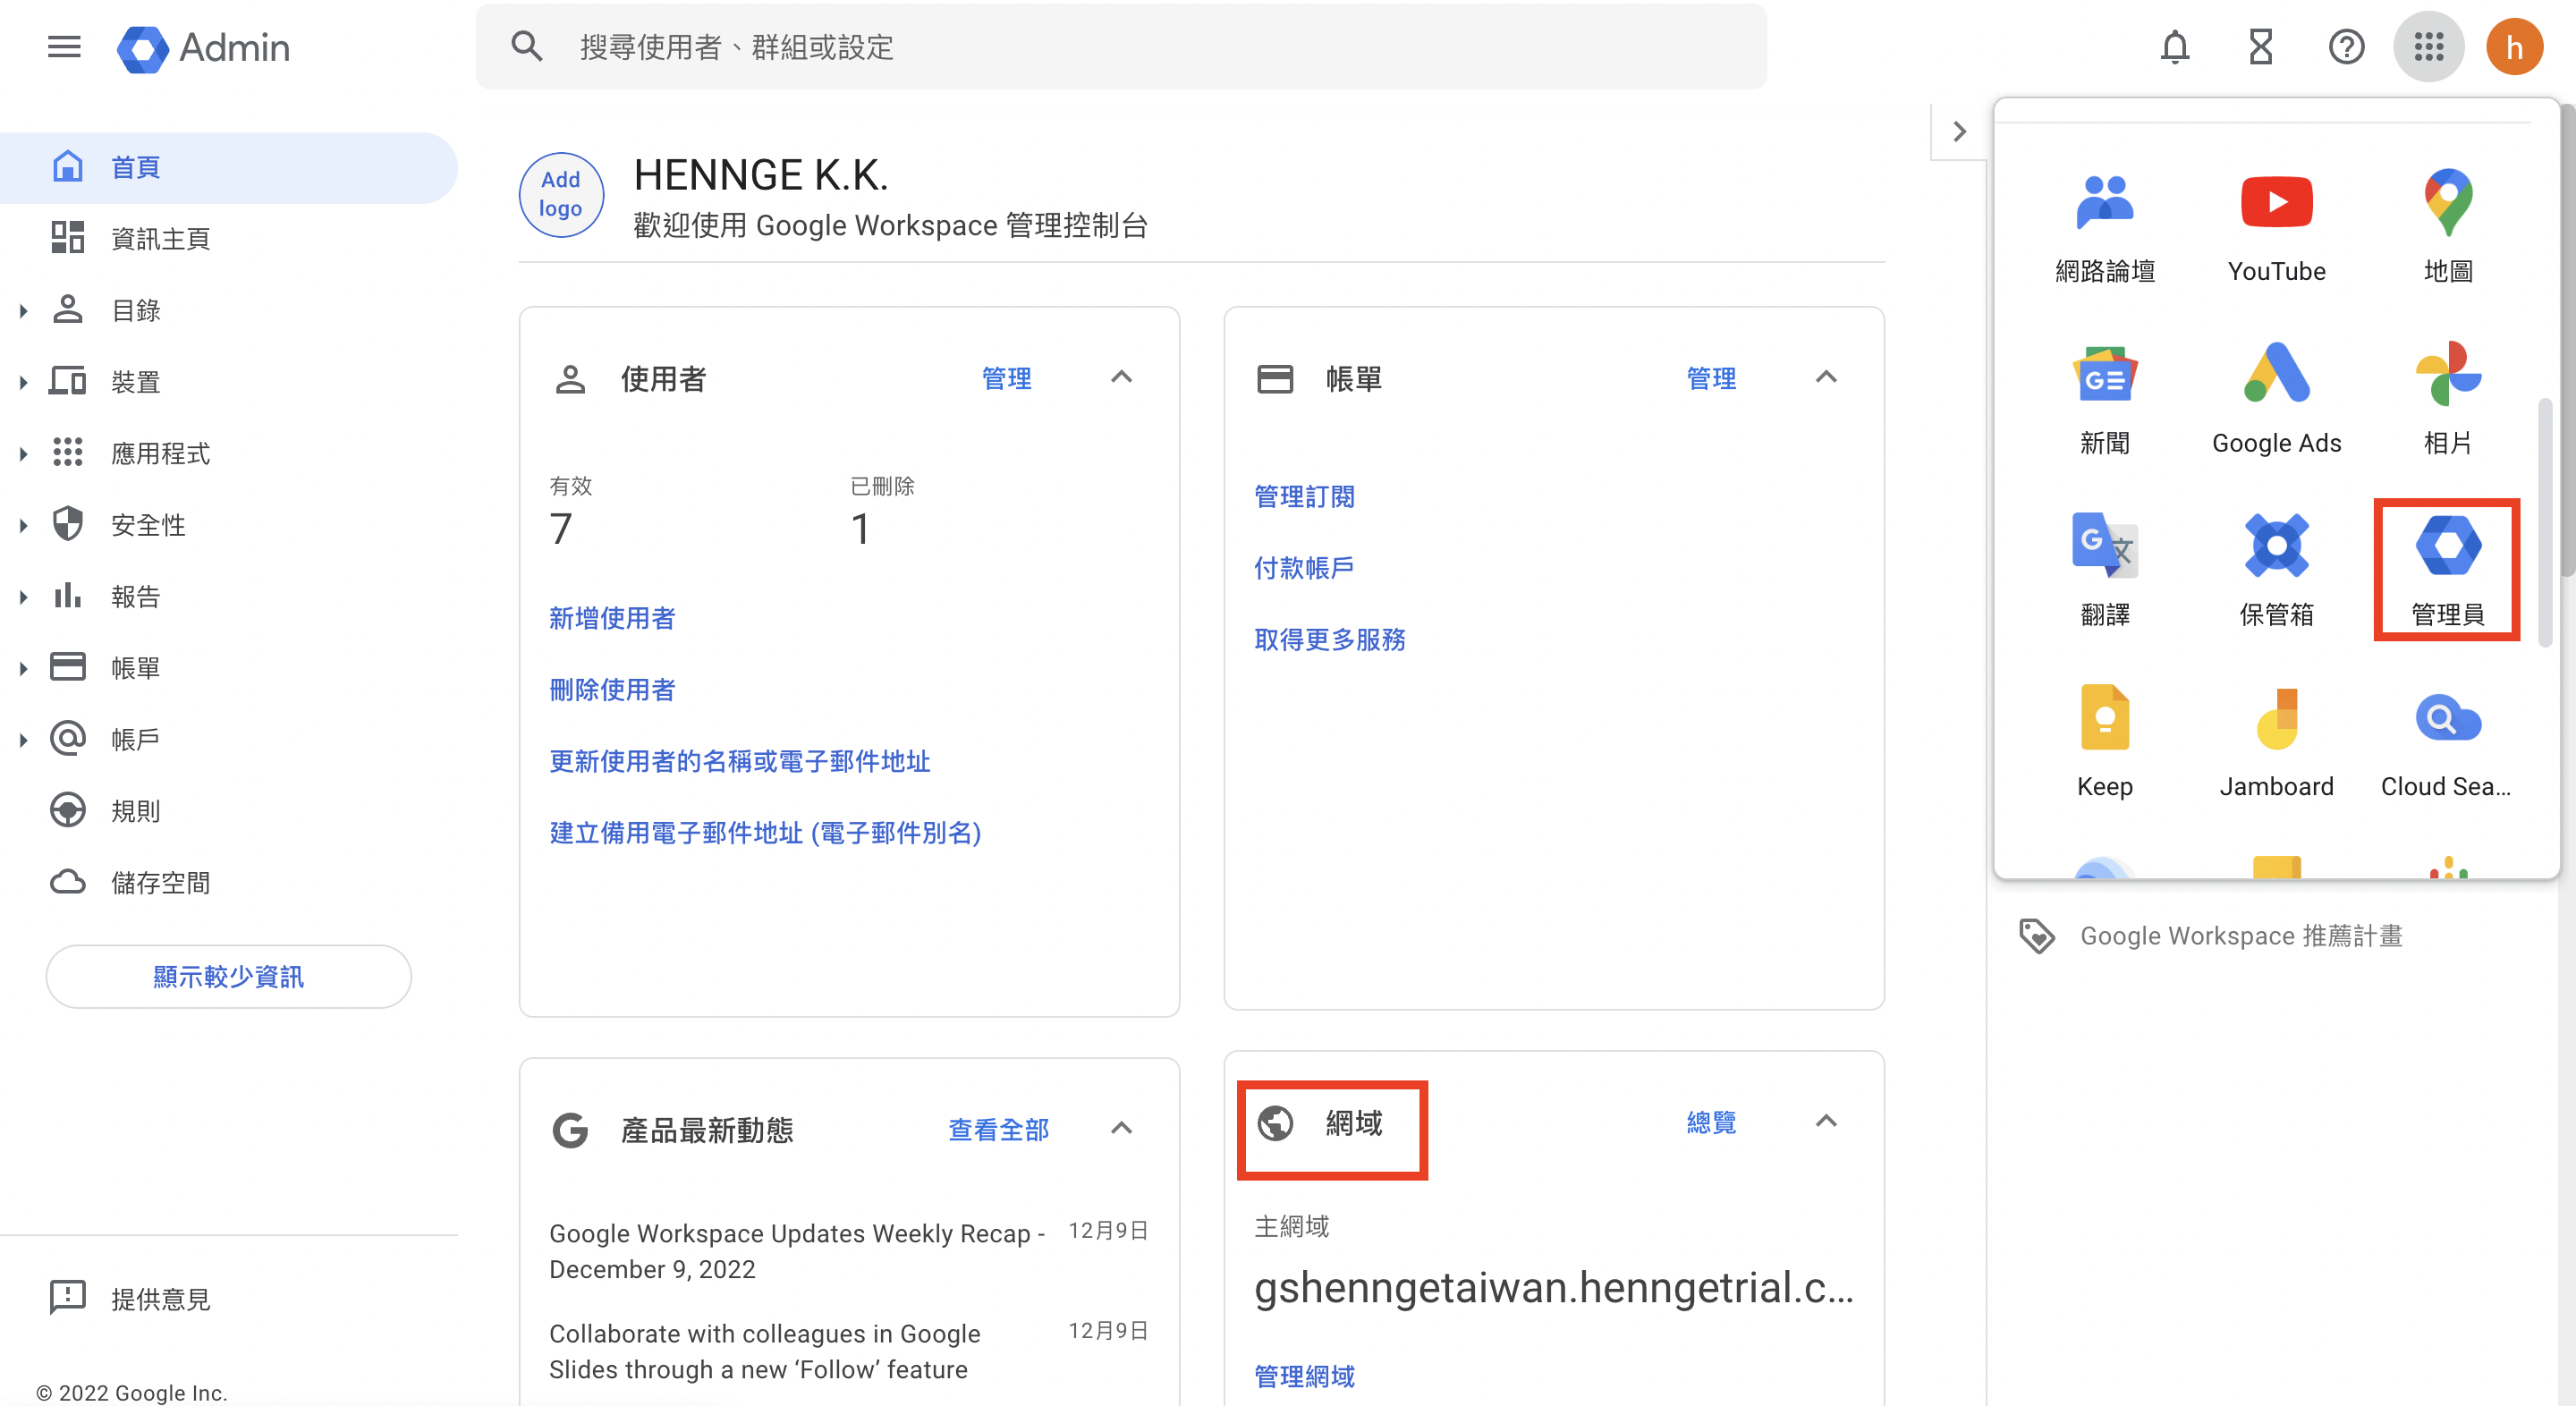This screenshot has width=2576, height=1406.
Task: Expand the 裝置 sidebar section
Action: tap(23, 382)
